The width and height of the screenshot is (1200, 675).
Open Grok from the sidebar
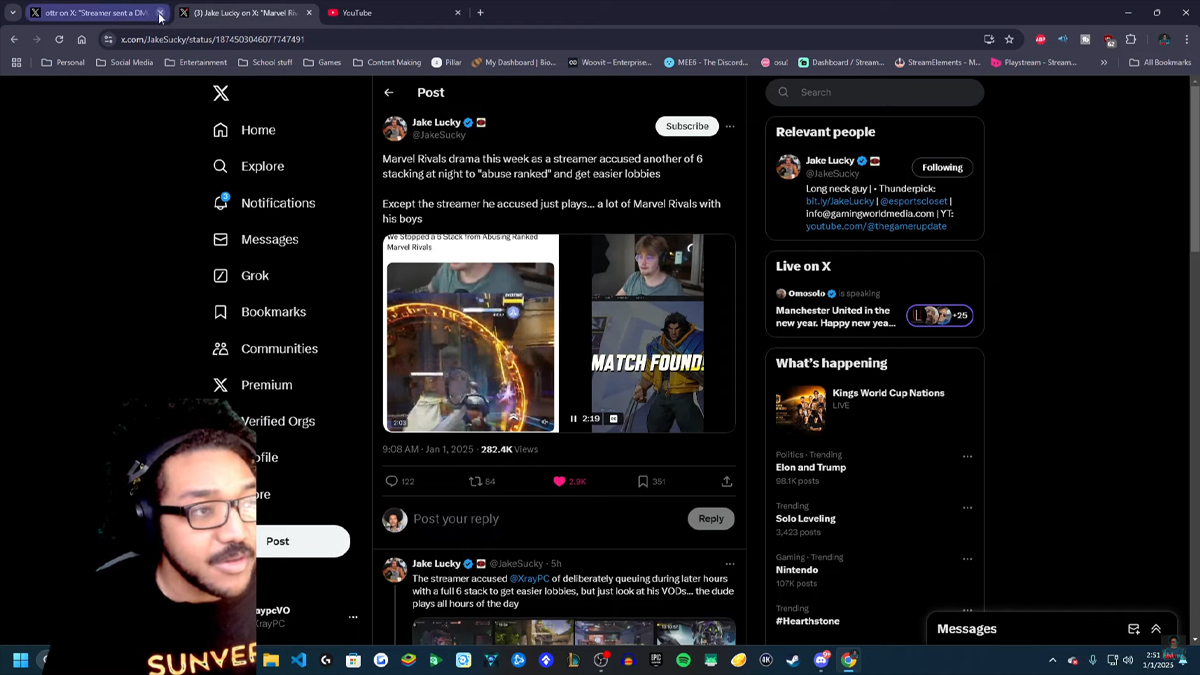255,275
